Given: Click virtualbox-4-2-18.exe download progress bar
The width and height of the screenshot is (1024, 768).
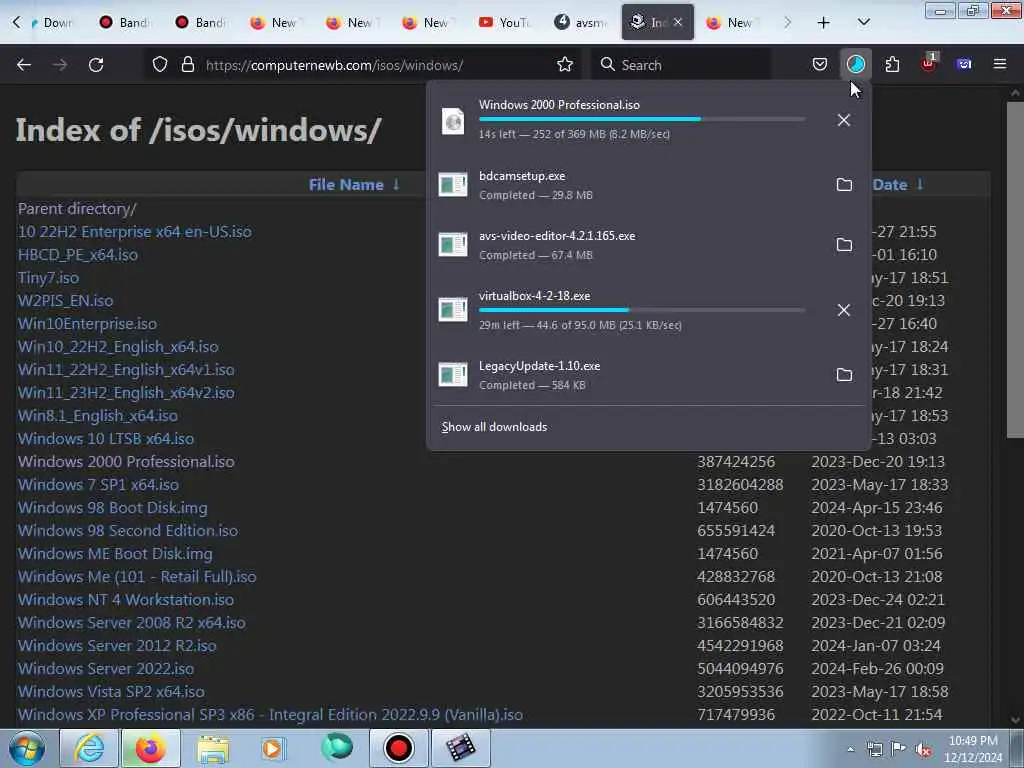Looking at the screenshot, I should coord(642,310).
